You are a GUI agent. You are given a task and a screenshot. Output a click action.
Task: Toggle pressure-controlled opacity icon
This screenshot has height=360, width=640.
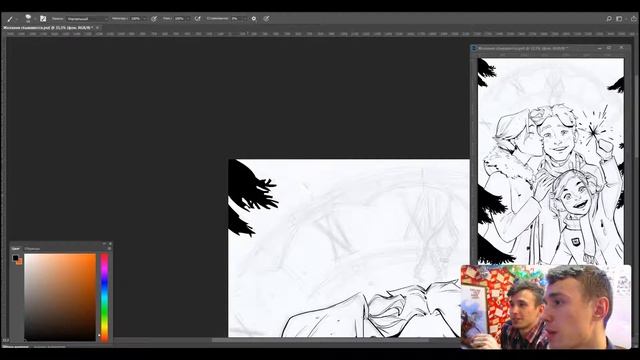click(x=154, y=19)
